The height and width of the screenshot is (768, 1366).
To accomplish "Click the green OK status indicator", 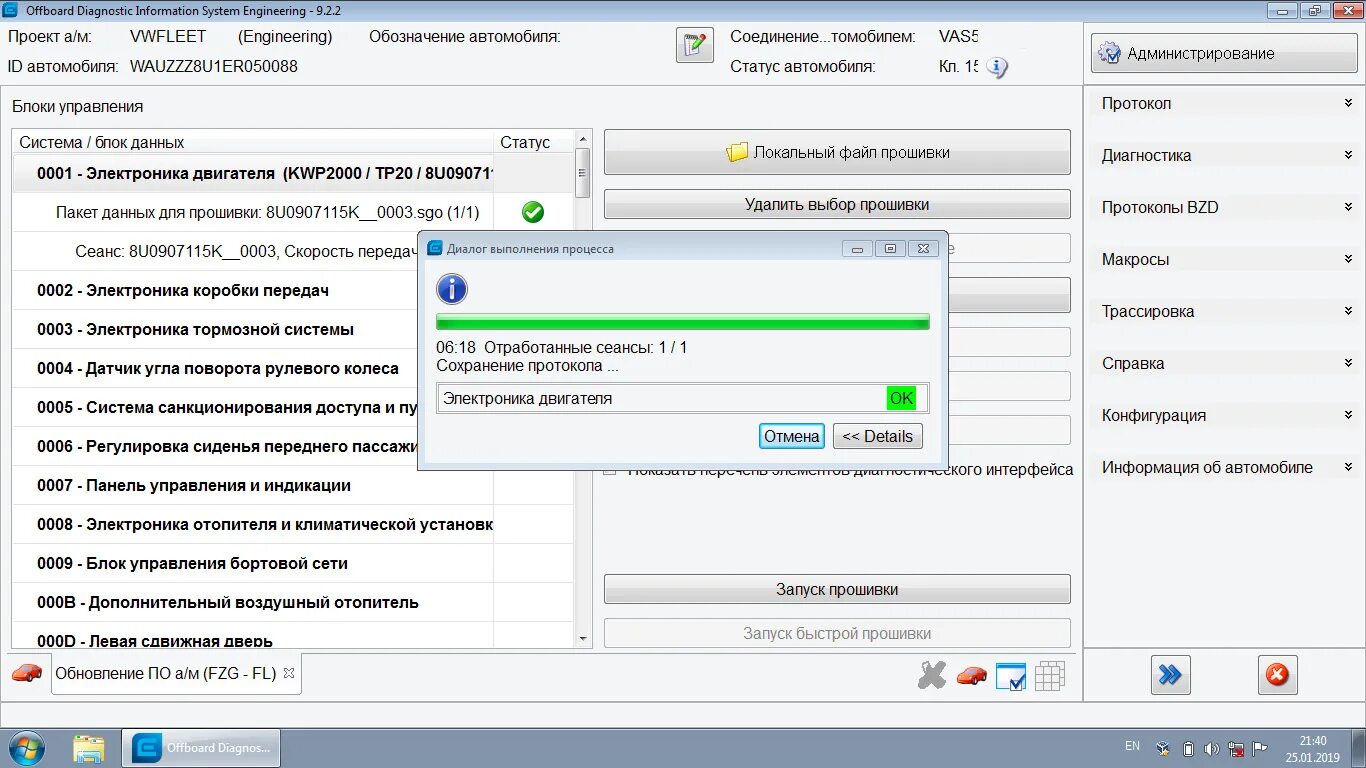I will [902, 398].
